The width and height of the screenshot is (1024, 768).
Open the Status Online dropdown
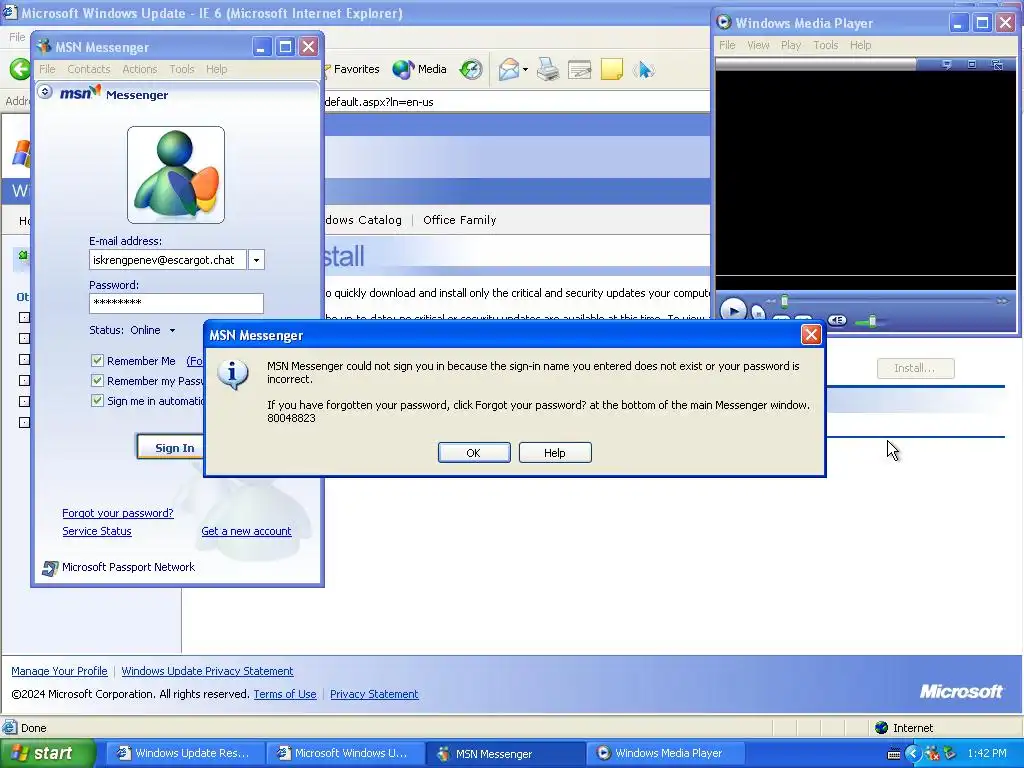pyautogui.click(x=172, y=330)
